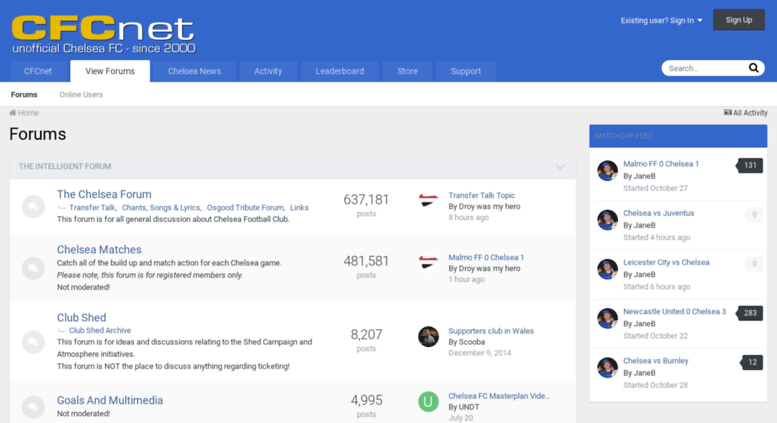Open the Existing user Sign In dropdown
The height and width of the screenshot is (423, 777).
661,20
